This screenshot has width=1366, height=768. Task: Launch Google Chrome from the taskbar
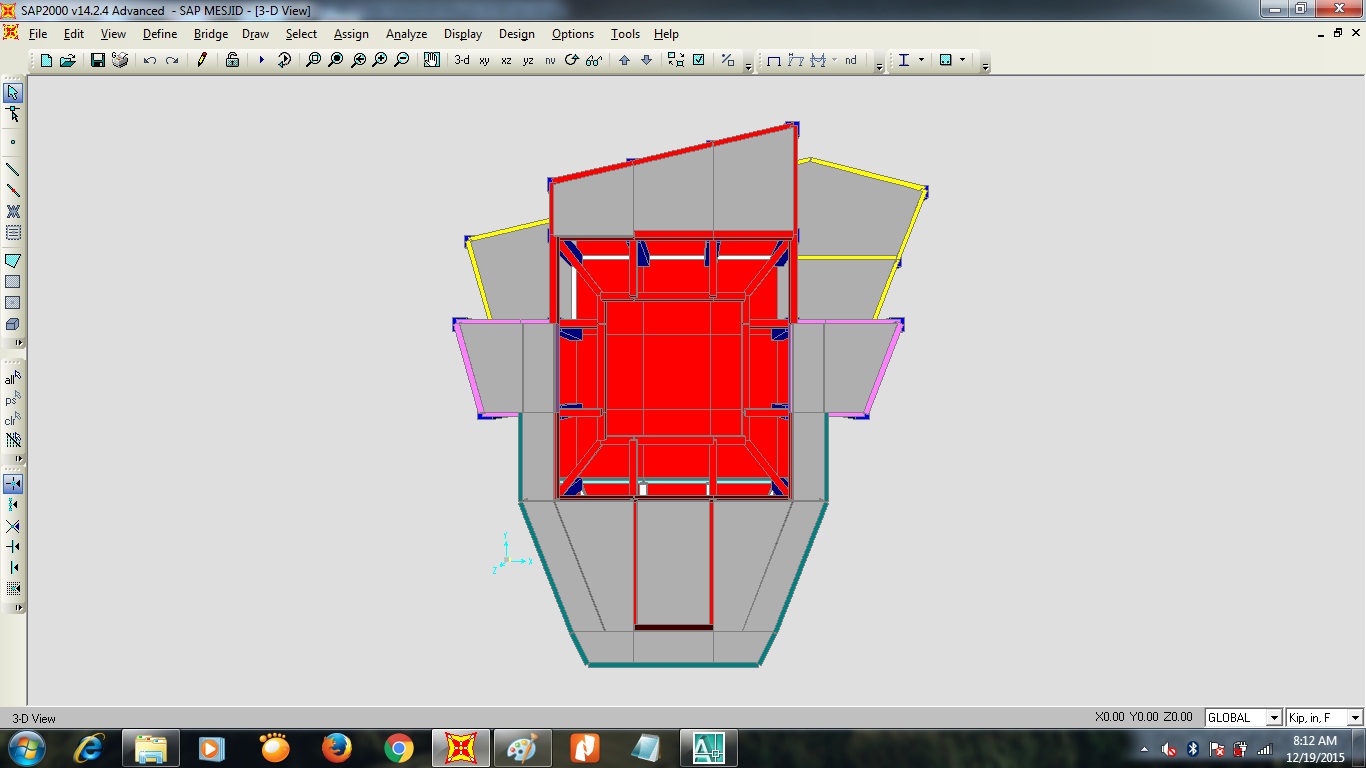[399, 748]
